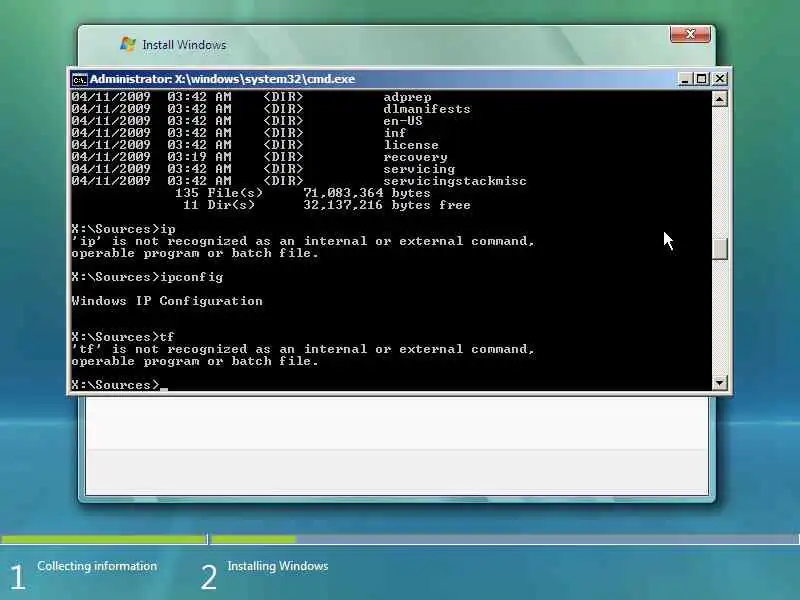The image size is (800, 600).
Task: Click the Install Windows title text
Action: pos(184,45)
